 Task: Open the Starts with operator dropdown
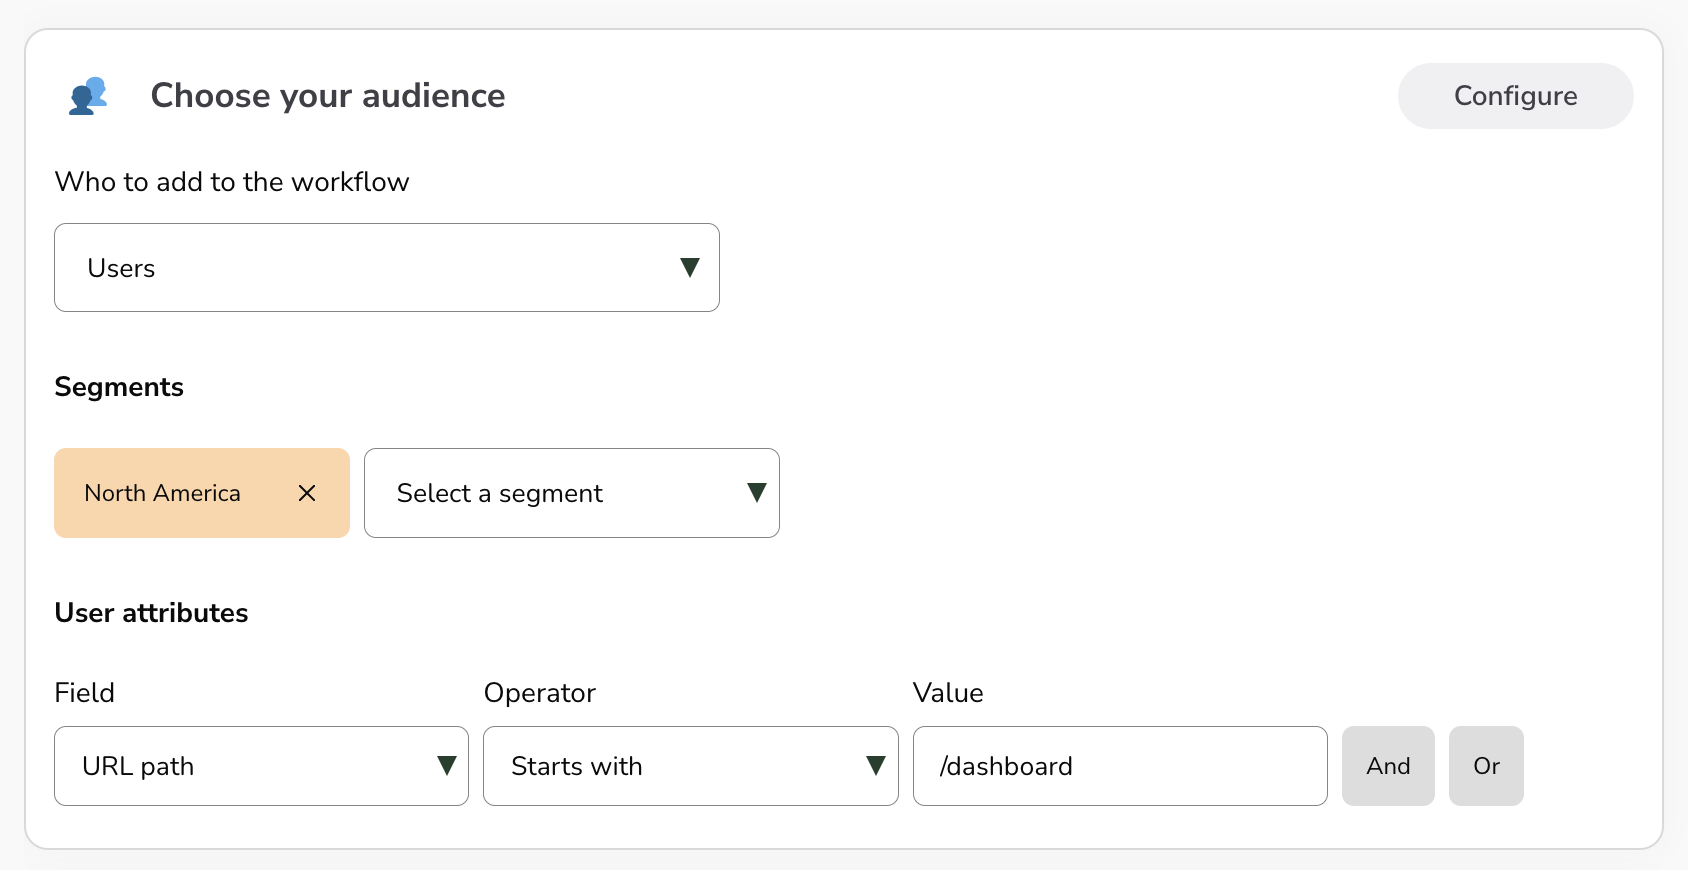point(691,766)
